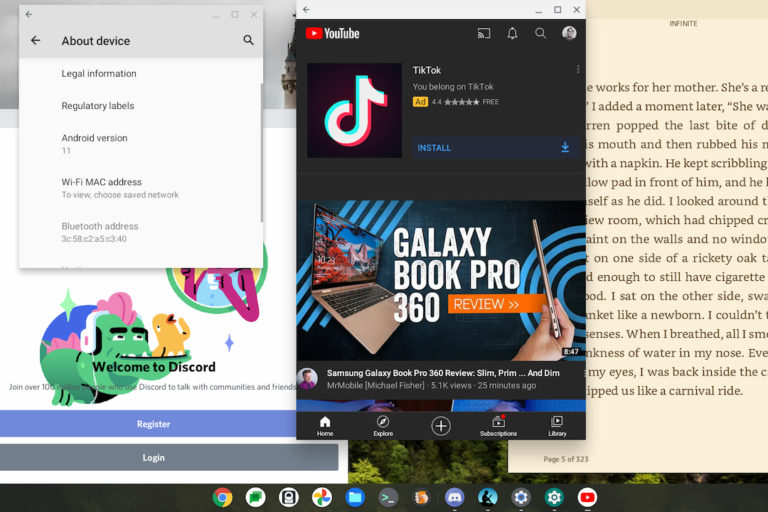
Task: Open the orange app icon on the shelf
Action: pos(421,497)
